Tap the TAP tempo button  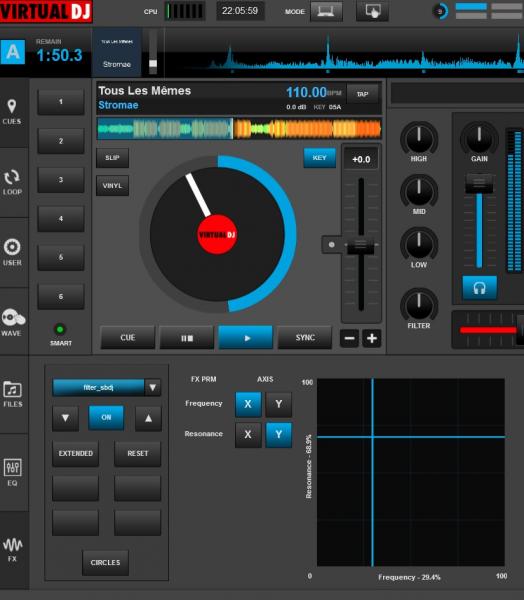362,94
